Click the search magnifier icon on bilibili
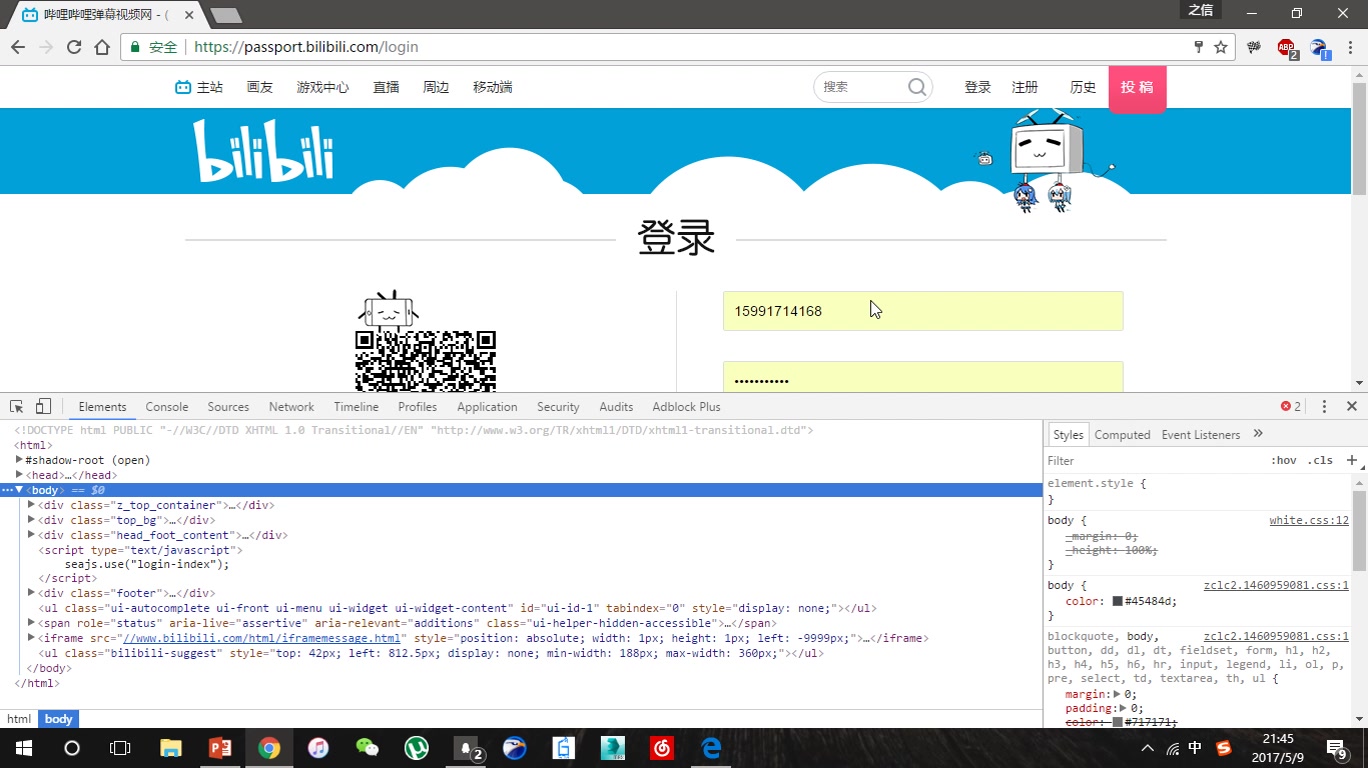 917,87
